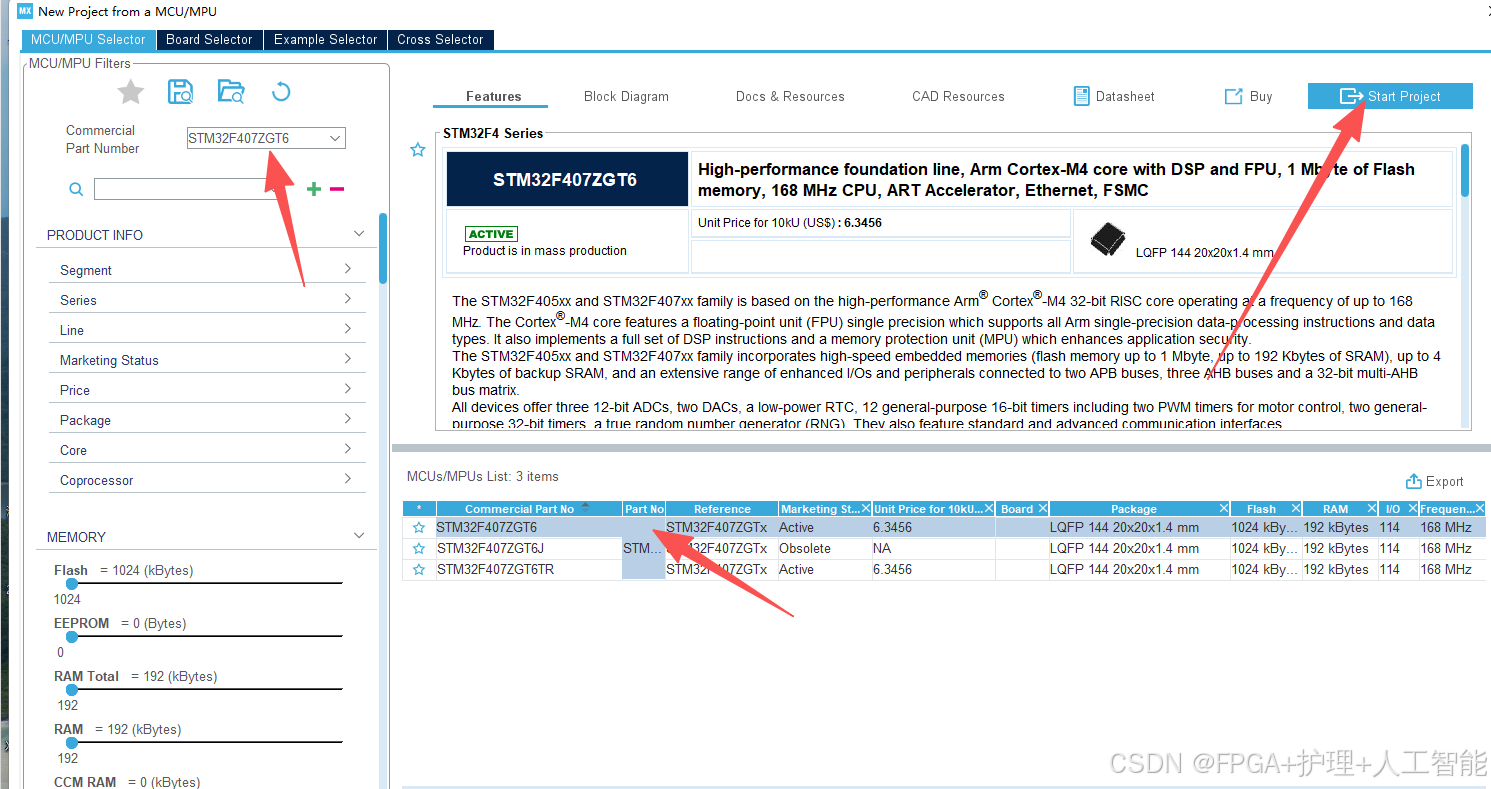
Task: Collapse the MEMORY section
Action: click(359, 536)
